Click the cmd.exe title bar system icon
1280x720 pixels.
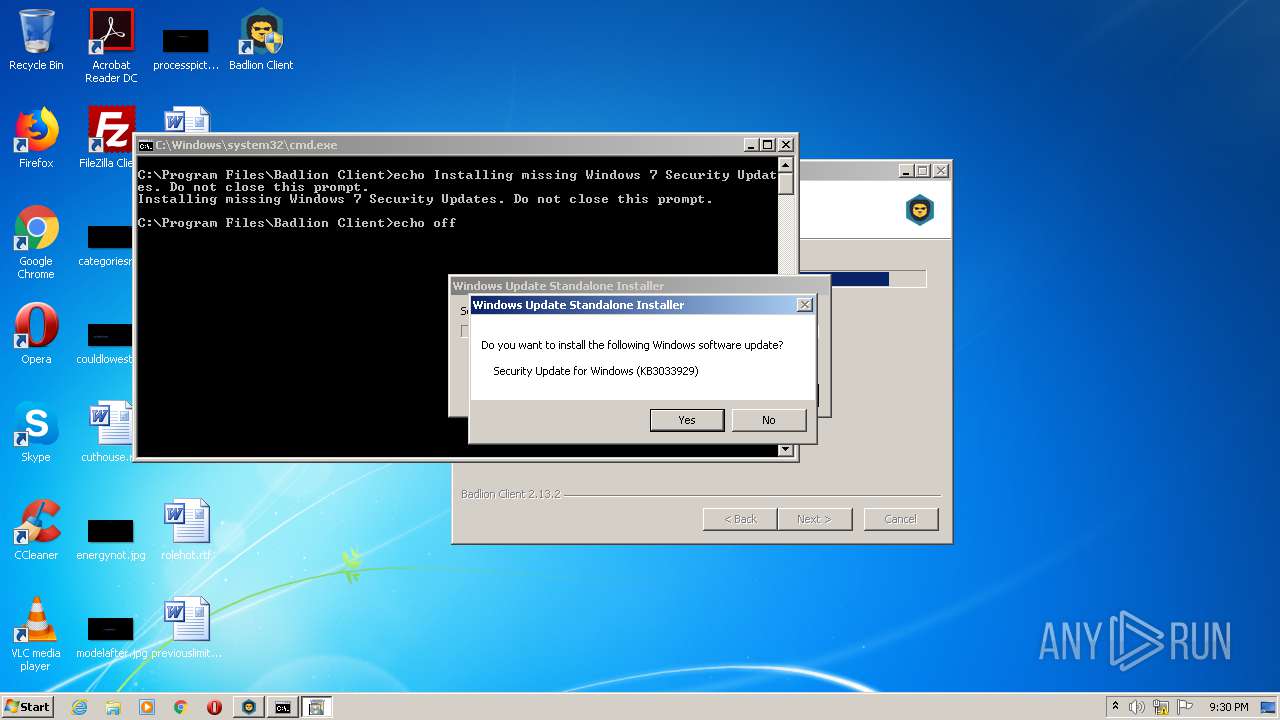click(x=145, y=145)
